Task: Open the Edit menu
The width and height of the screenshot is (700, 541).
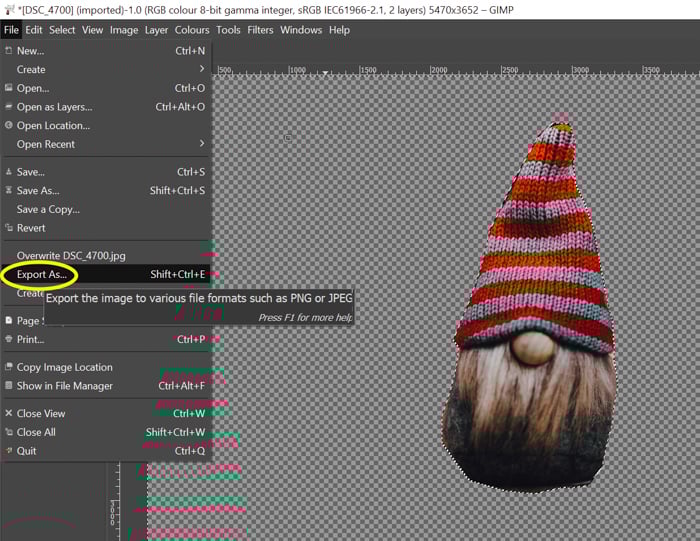Action: point(33,30)
